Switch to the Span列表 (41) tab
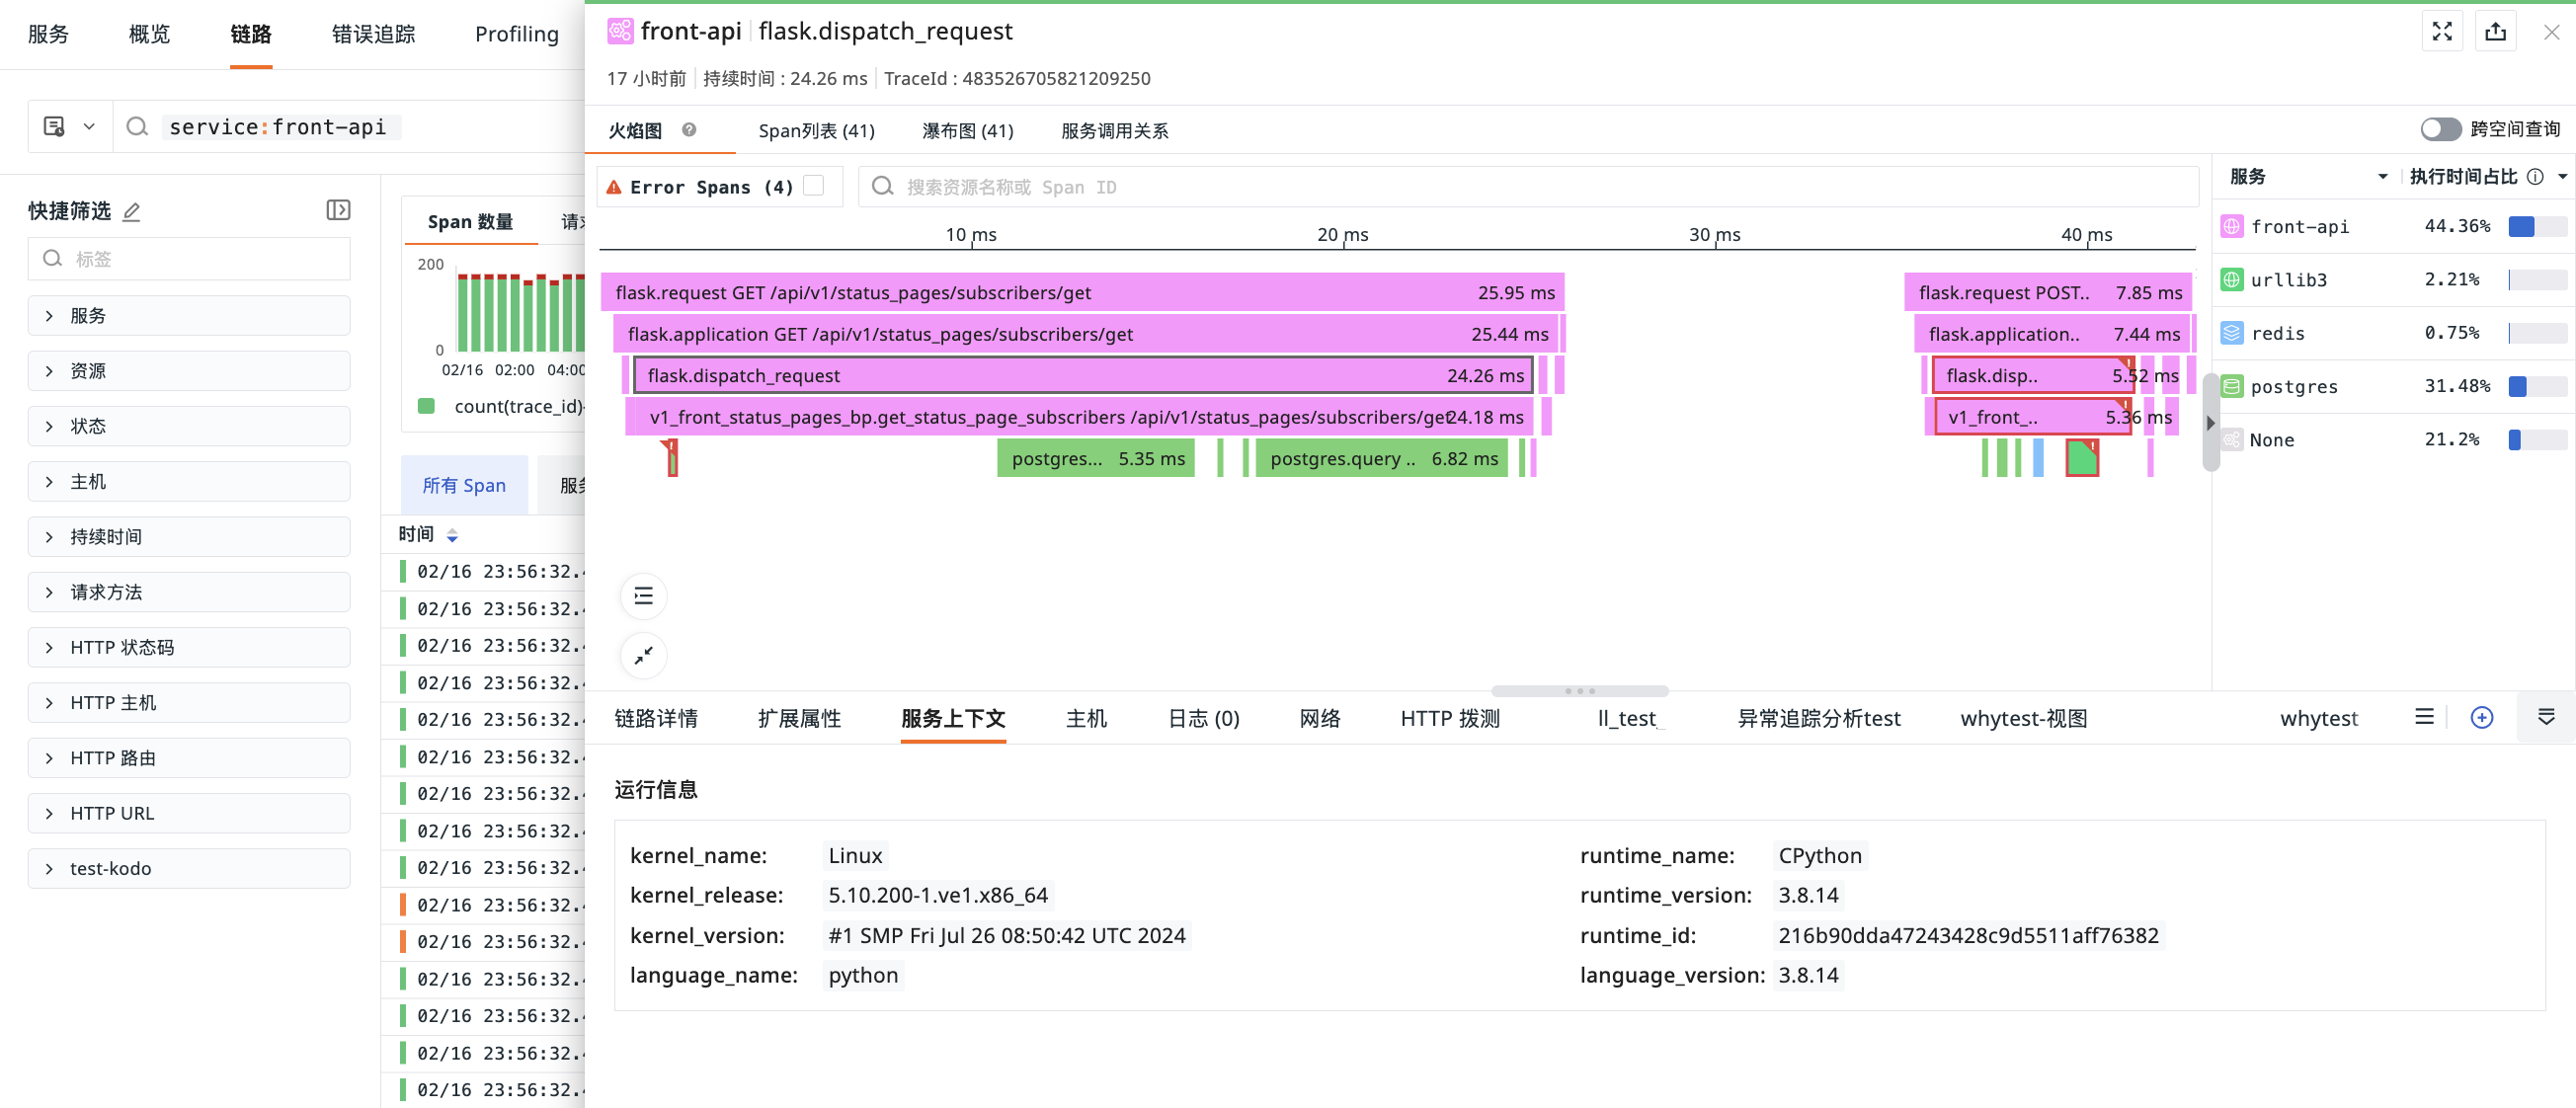 point(816,131)
